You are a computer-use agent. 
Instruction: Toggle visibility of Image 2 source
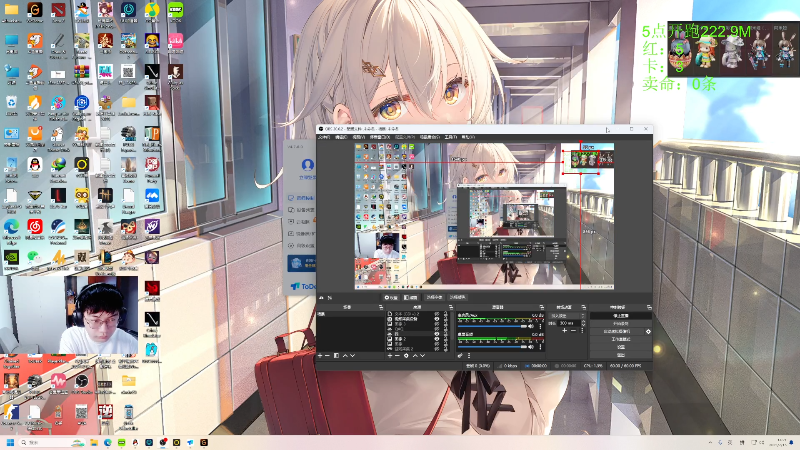coord(437,339)
